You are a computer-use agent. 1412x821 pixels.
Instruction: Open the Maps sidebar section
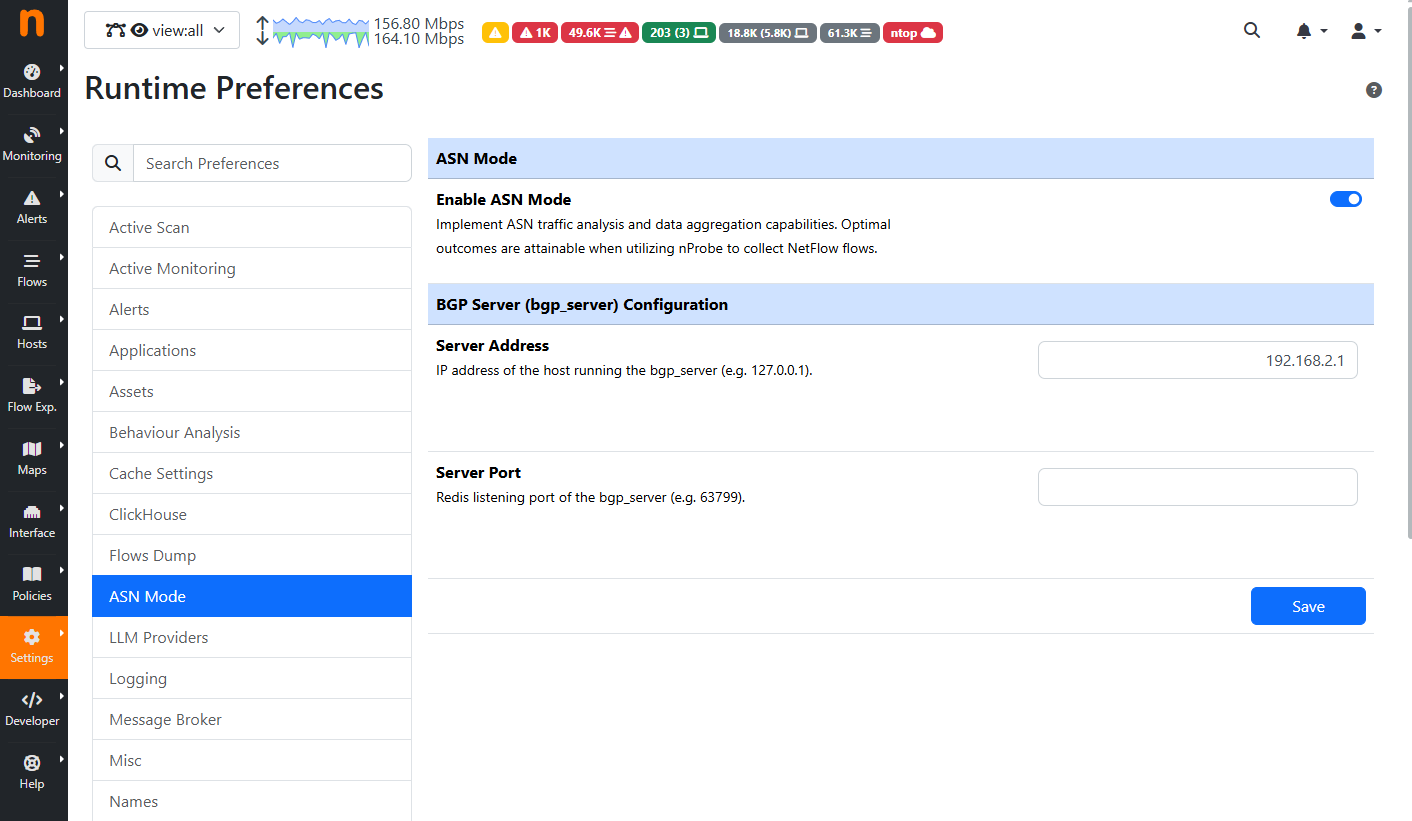(x=33, y=457)
